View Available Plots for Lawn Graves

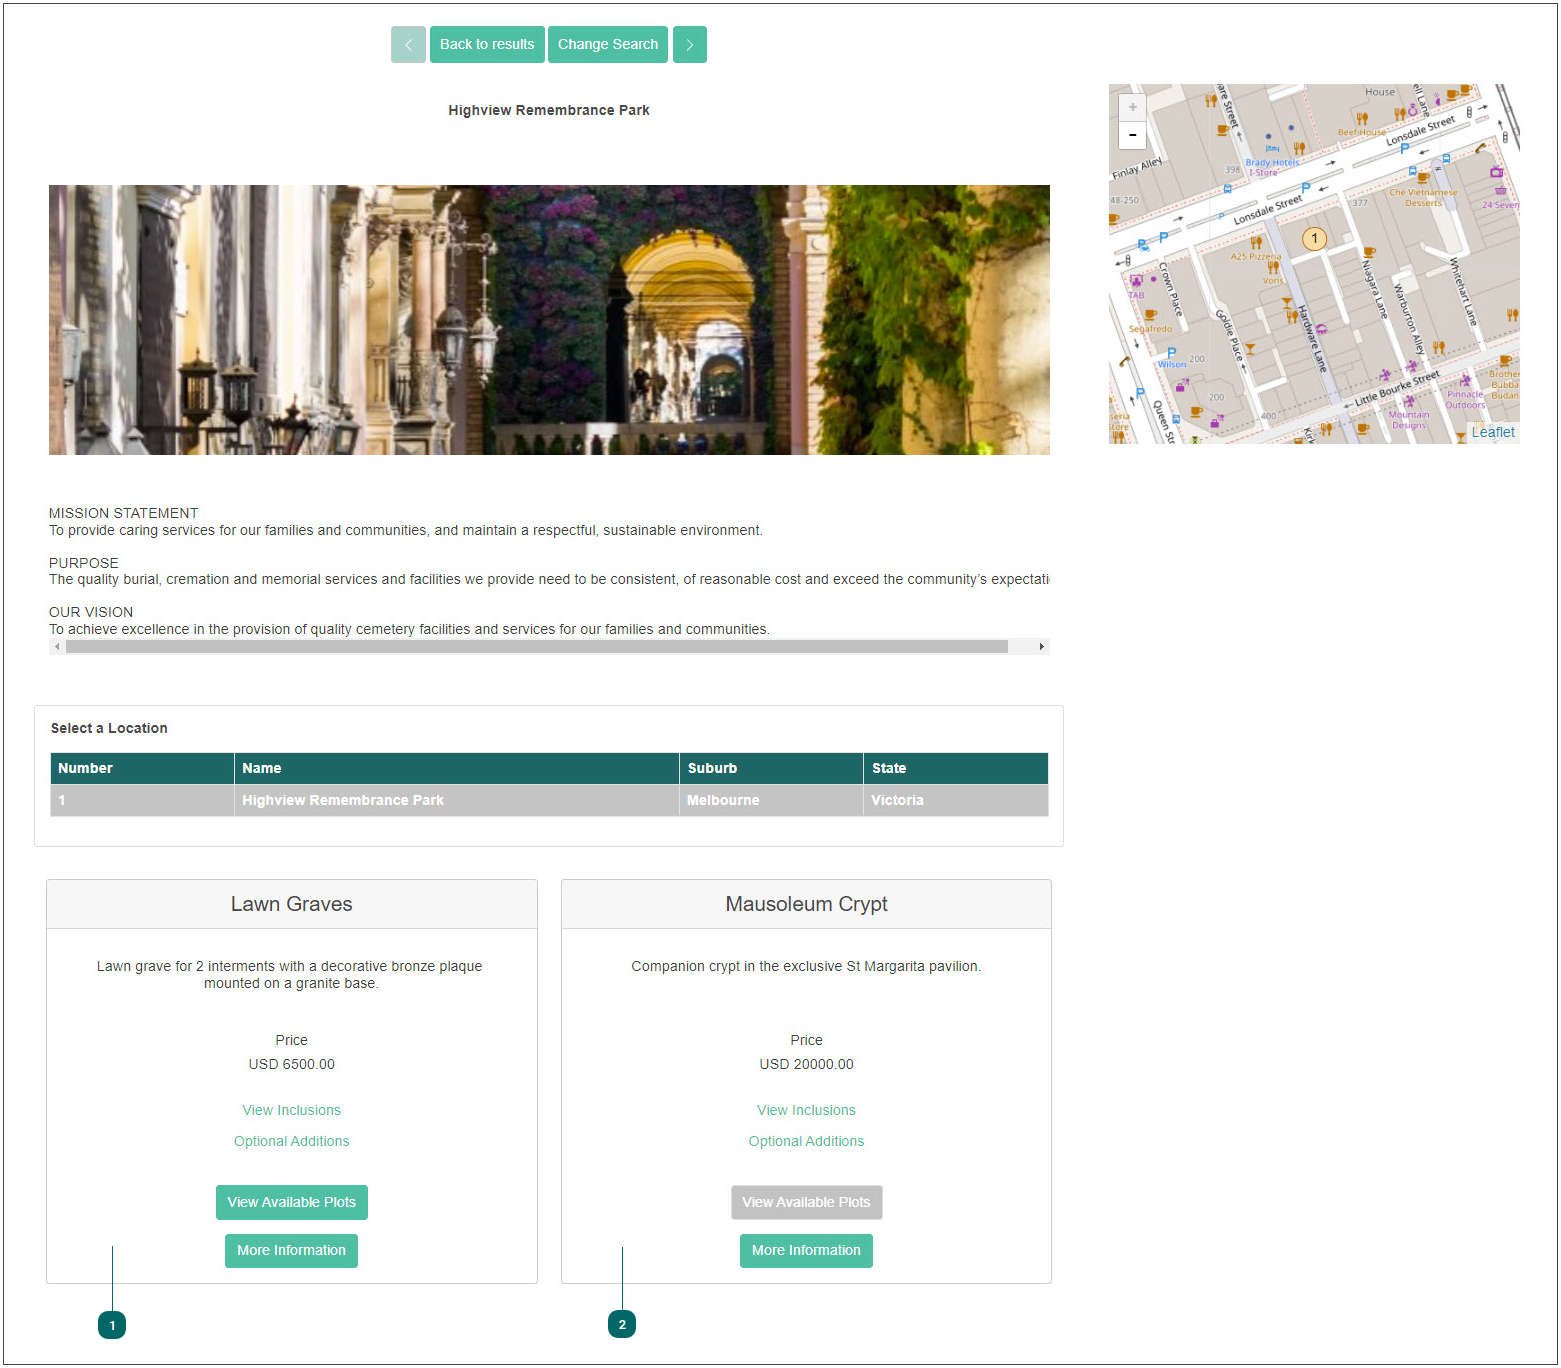tap(291, 1202)
